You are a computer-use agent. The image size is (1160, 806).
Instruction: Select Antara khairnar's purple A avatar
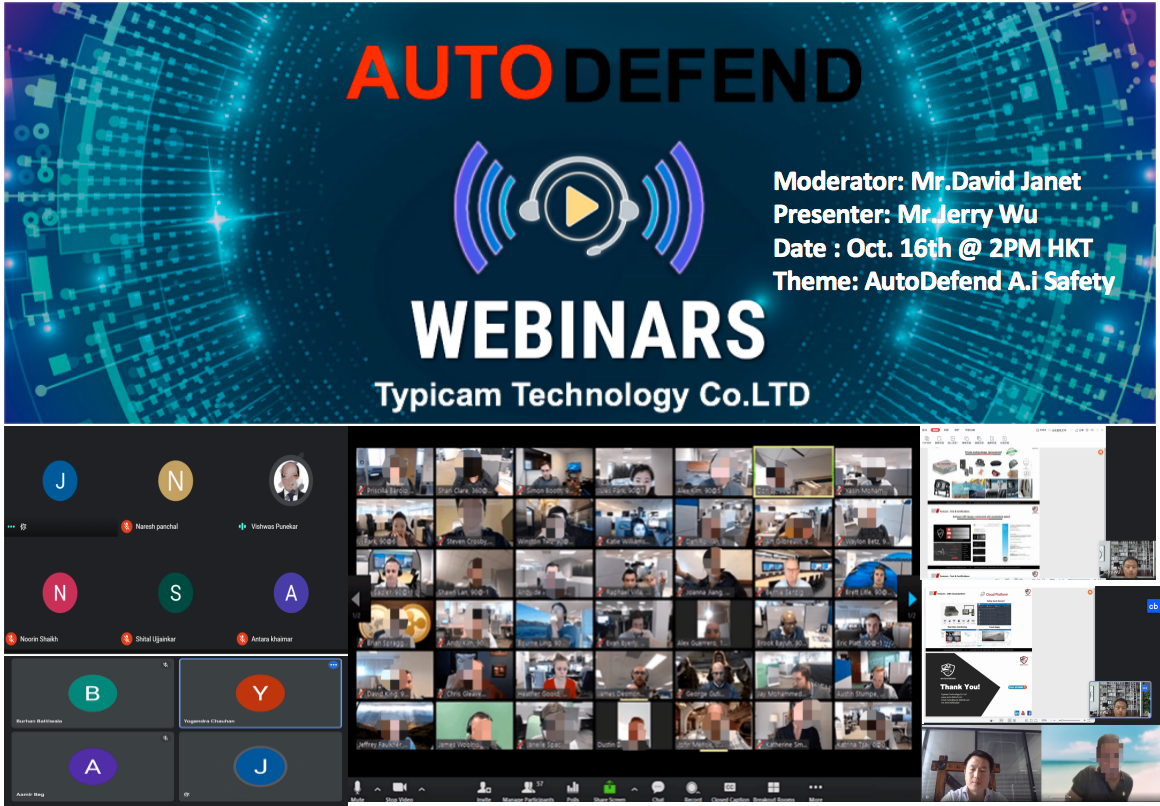(291, 593)
